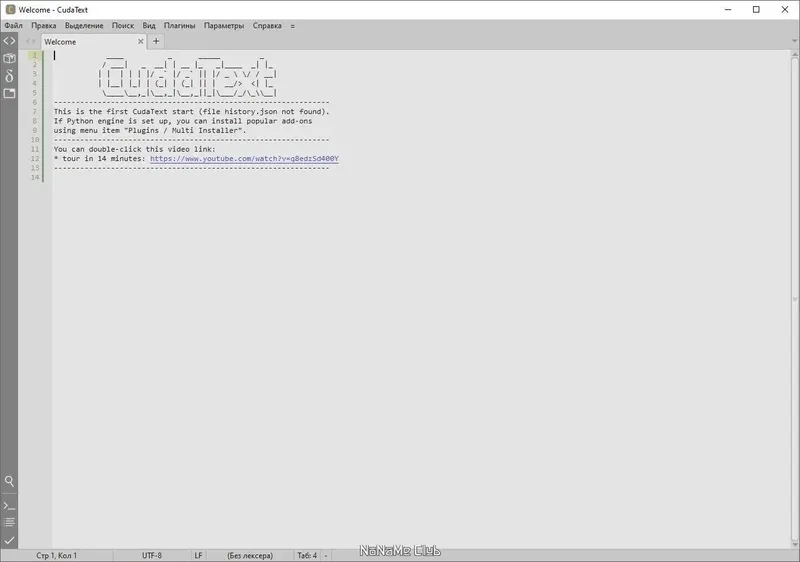Open the Файл menu
This screenshot has height=562, width=800.
(x=13, y=25)
